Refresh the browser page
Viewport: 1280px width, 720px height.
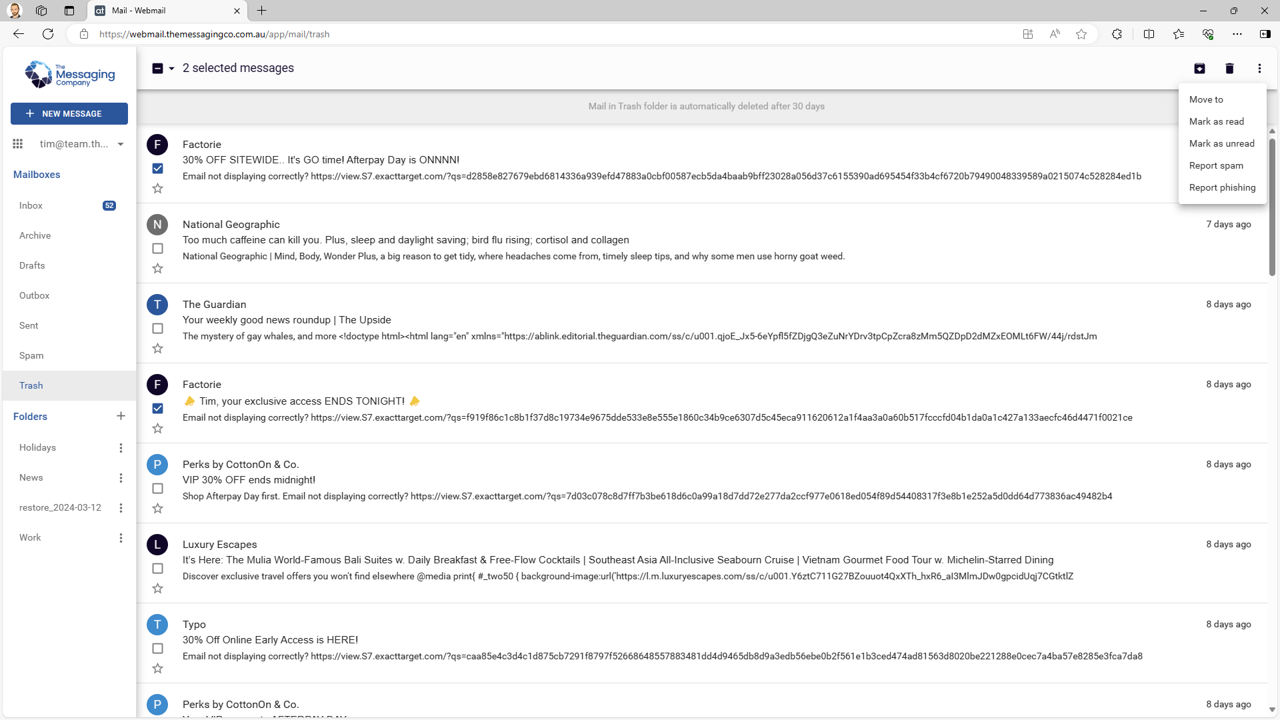[x=47, y=34]
